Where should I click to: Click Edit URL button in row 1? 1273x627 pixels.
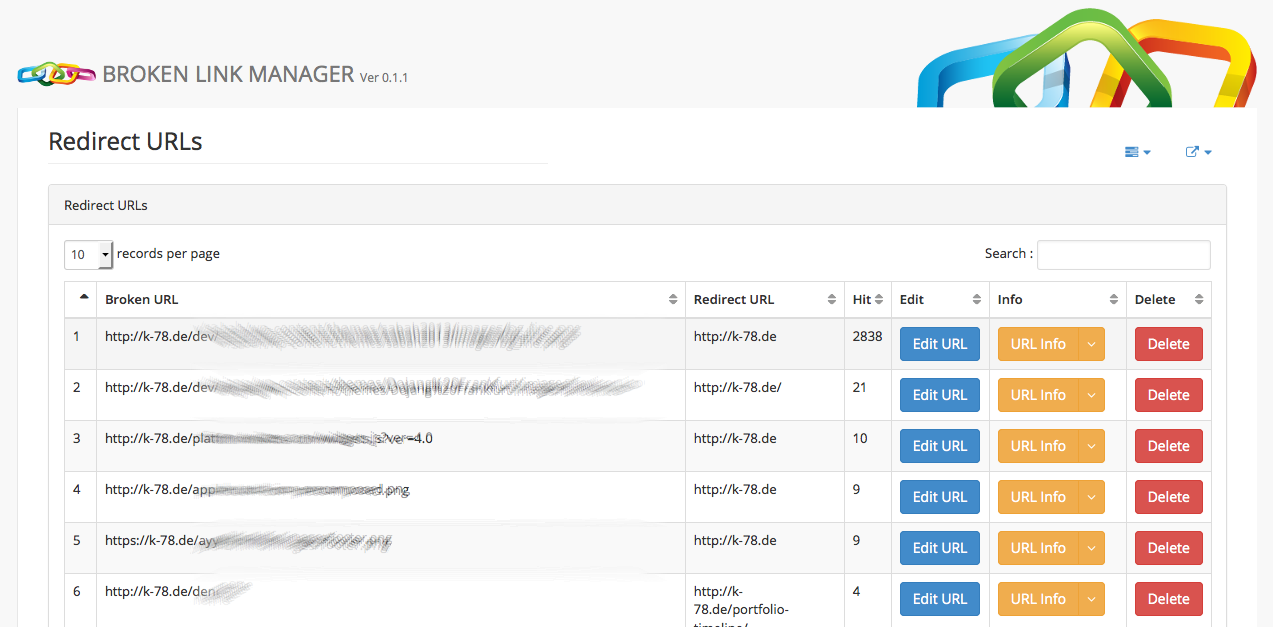click(940, 344)
